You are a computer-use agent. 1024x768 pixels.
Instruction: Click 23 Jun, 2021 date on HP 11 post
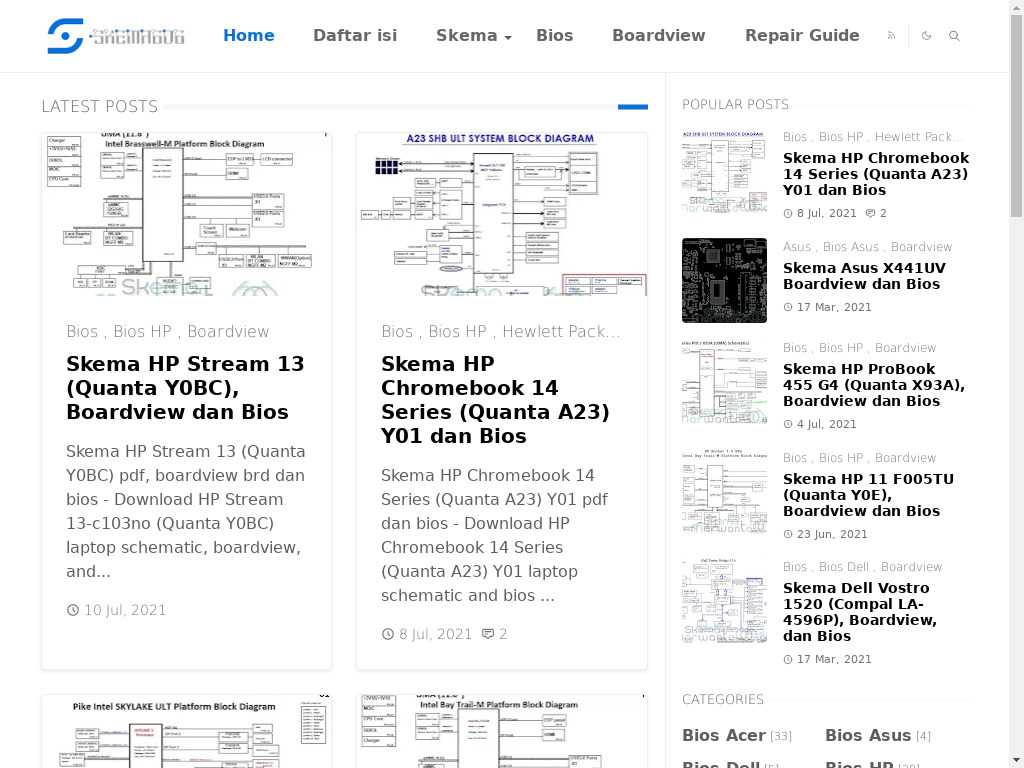coord(832,534)
